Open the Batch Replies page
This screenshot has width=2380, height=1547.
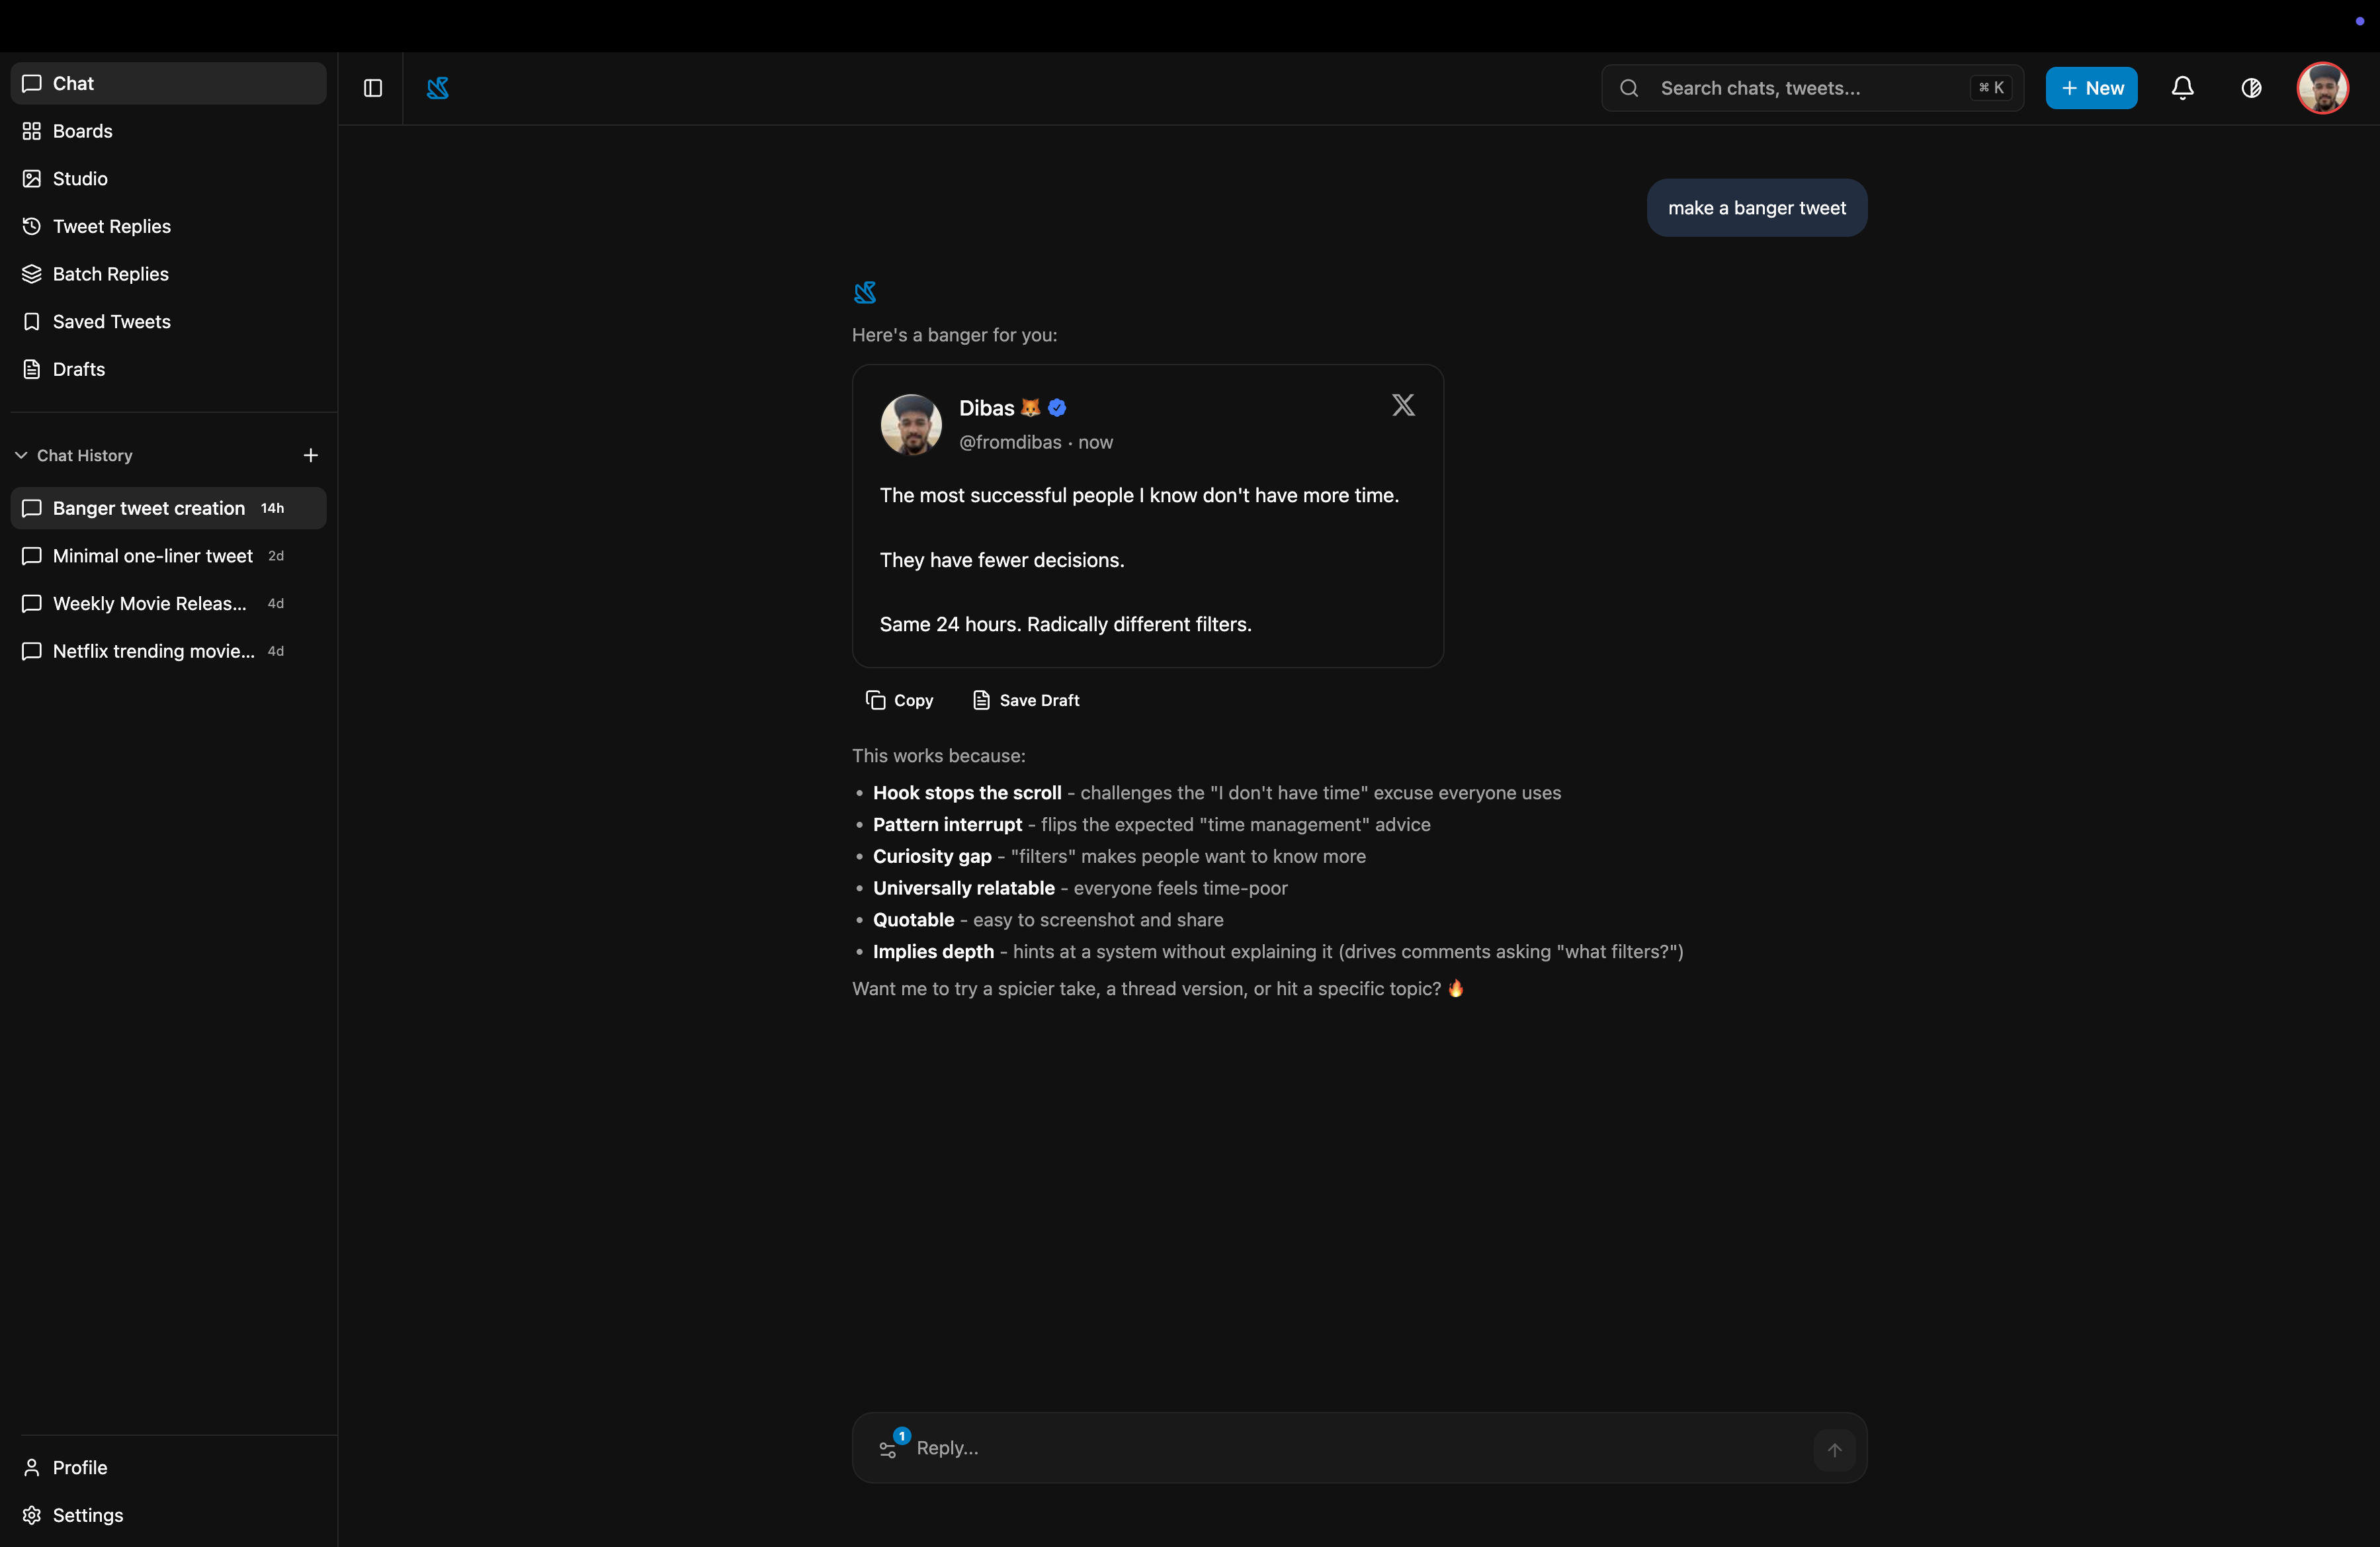coord(110,274)
